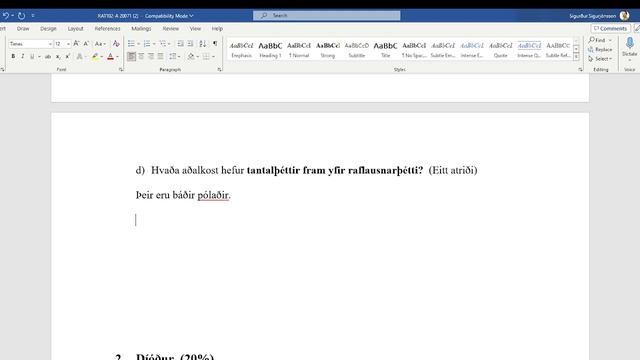Image resolution: width=640 pixels, height=360 pixels.
Task: Open the Select dropdown in Editing
Action: 600,59
